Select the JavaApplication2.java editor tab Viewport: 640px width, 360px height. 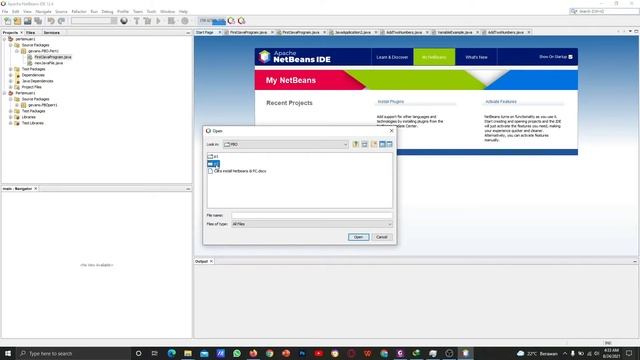353,32
